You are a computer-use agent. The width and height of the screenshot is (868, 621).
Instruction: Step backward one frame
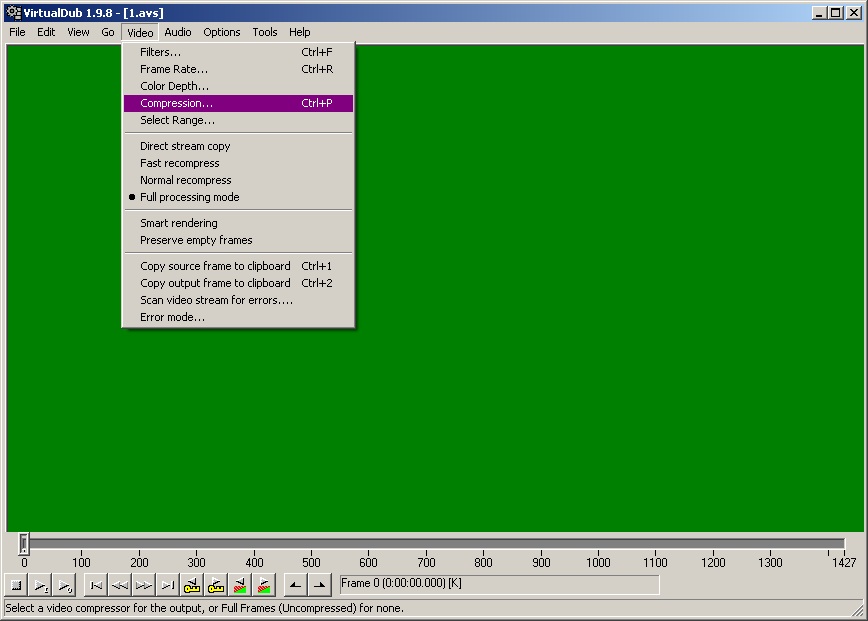click(x=119, y=586)
